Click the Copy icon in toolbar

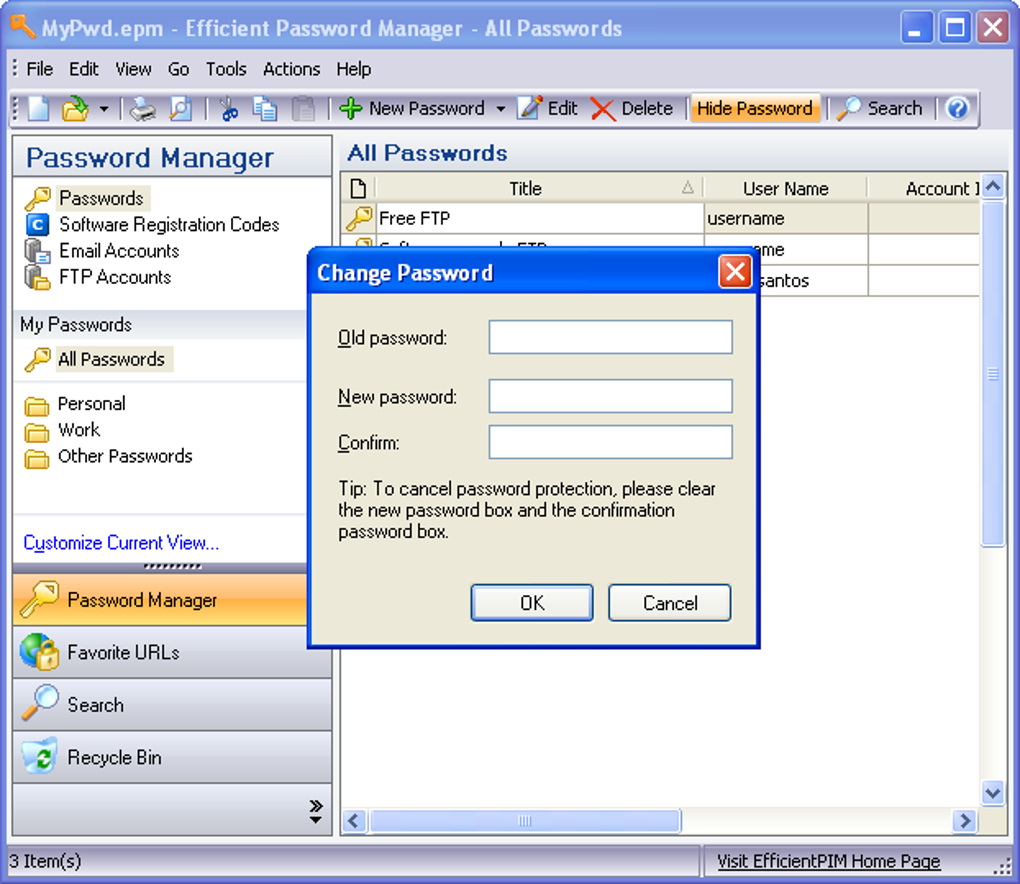265,109
